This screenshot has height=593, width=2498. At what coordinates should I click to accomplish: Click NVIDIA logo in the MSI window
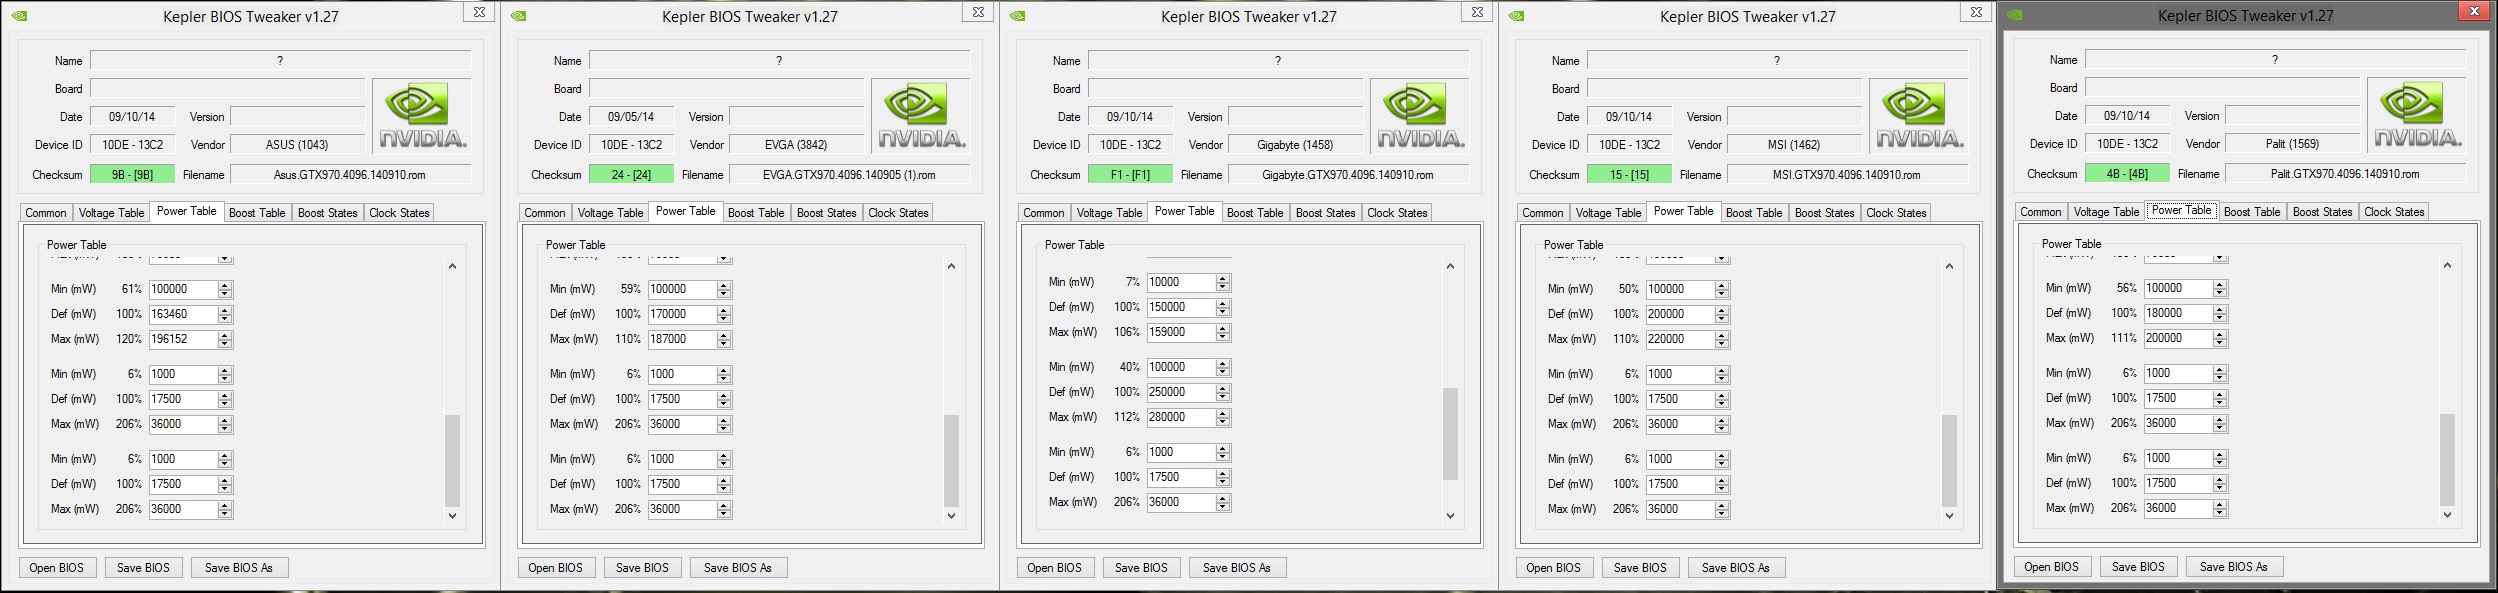pyautogui.click(x=1919, y=117)
